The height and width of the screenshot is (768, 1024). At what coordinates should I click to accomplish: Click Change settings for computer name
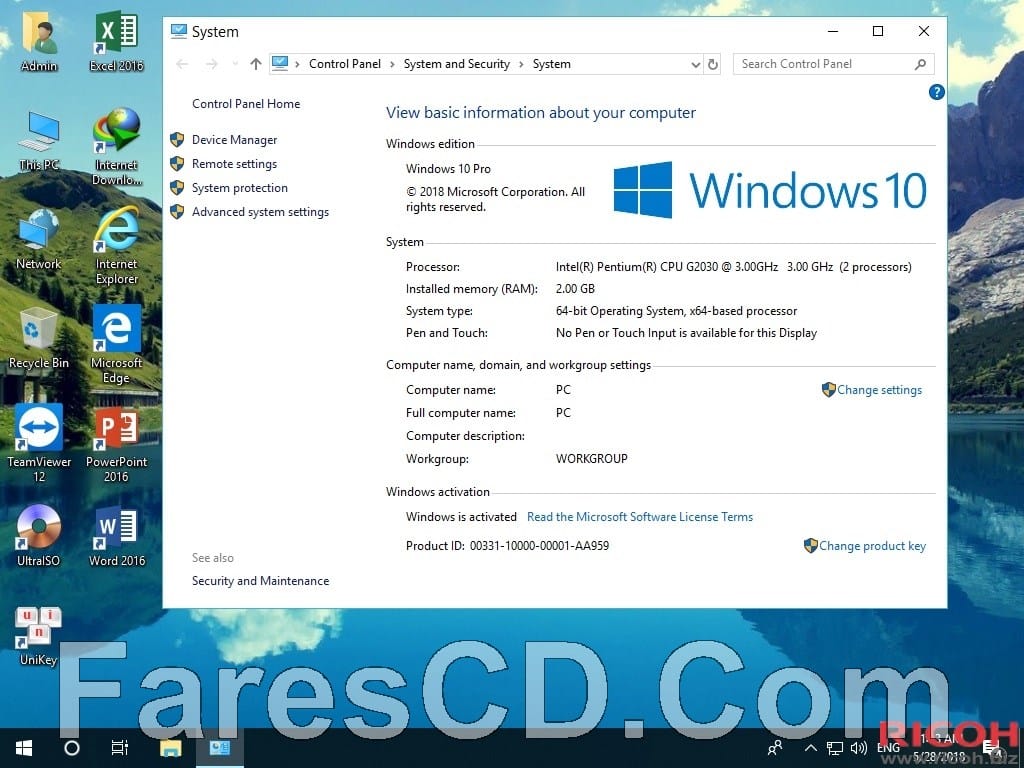pyautogui.click(x=880, y=390)
